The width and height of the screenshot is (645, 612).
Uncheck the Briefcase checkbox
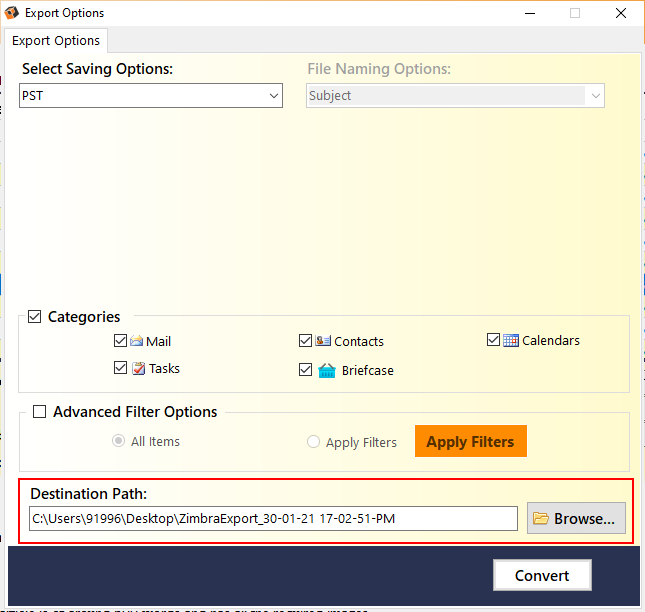305,370
